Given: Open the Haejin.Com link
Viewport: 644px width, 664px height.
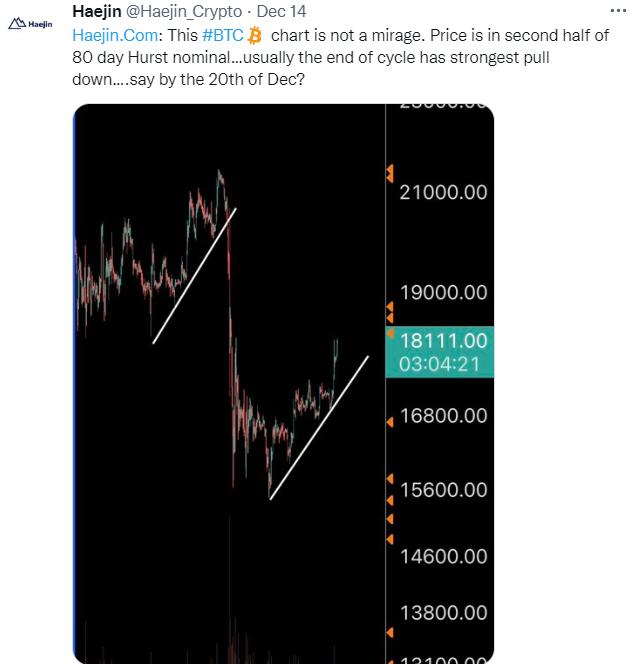Looking at the screenshot, I should (115, 36).
